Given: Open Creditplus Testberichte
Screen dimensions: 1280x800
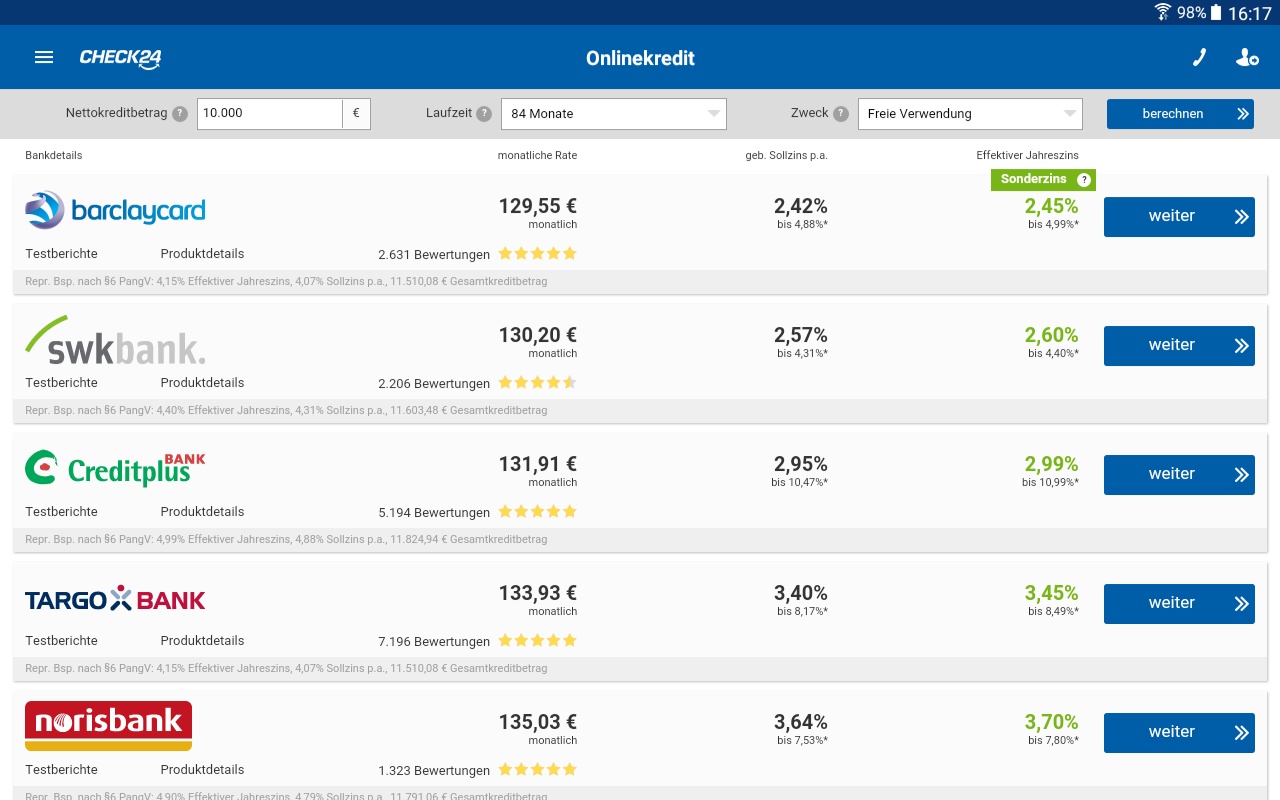Looking at the screenshot, I should [x=61, y=512].
